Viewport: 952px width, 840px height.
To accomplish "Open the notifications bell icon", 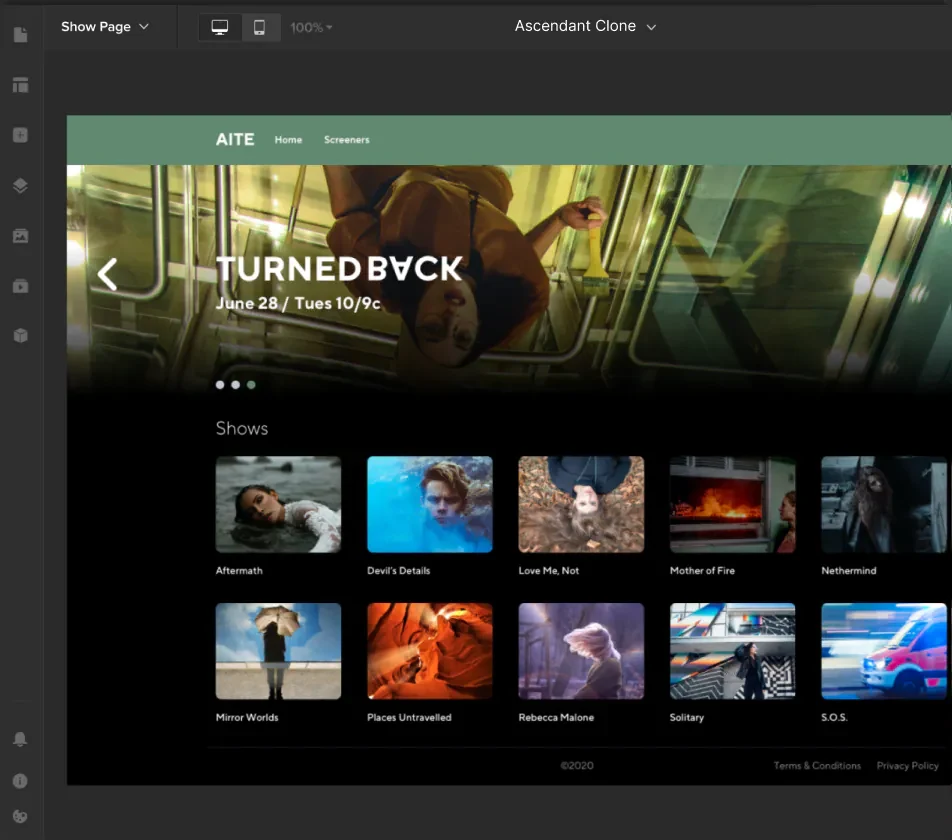I will click(20, 739).
